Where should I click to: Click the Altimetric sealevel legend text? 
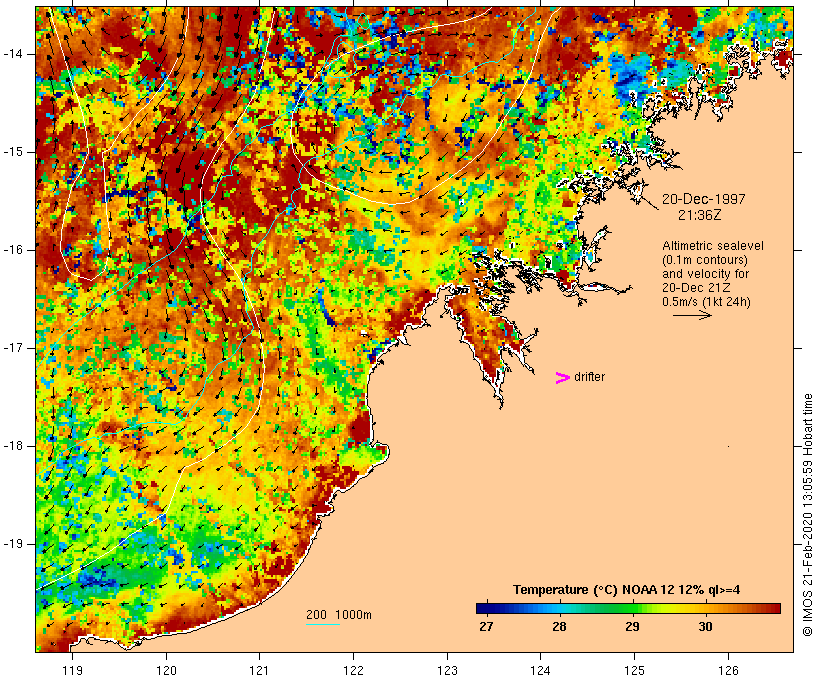point(713,246)
